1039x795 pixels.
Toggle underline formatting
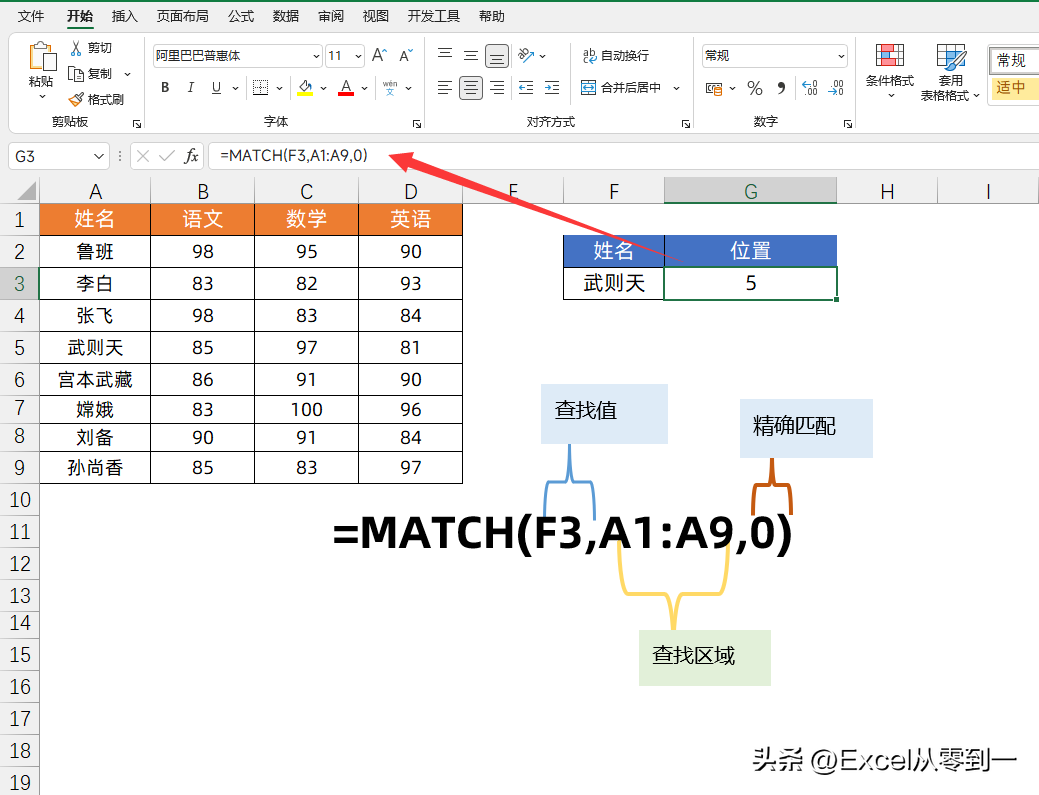216,87
